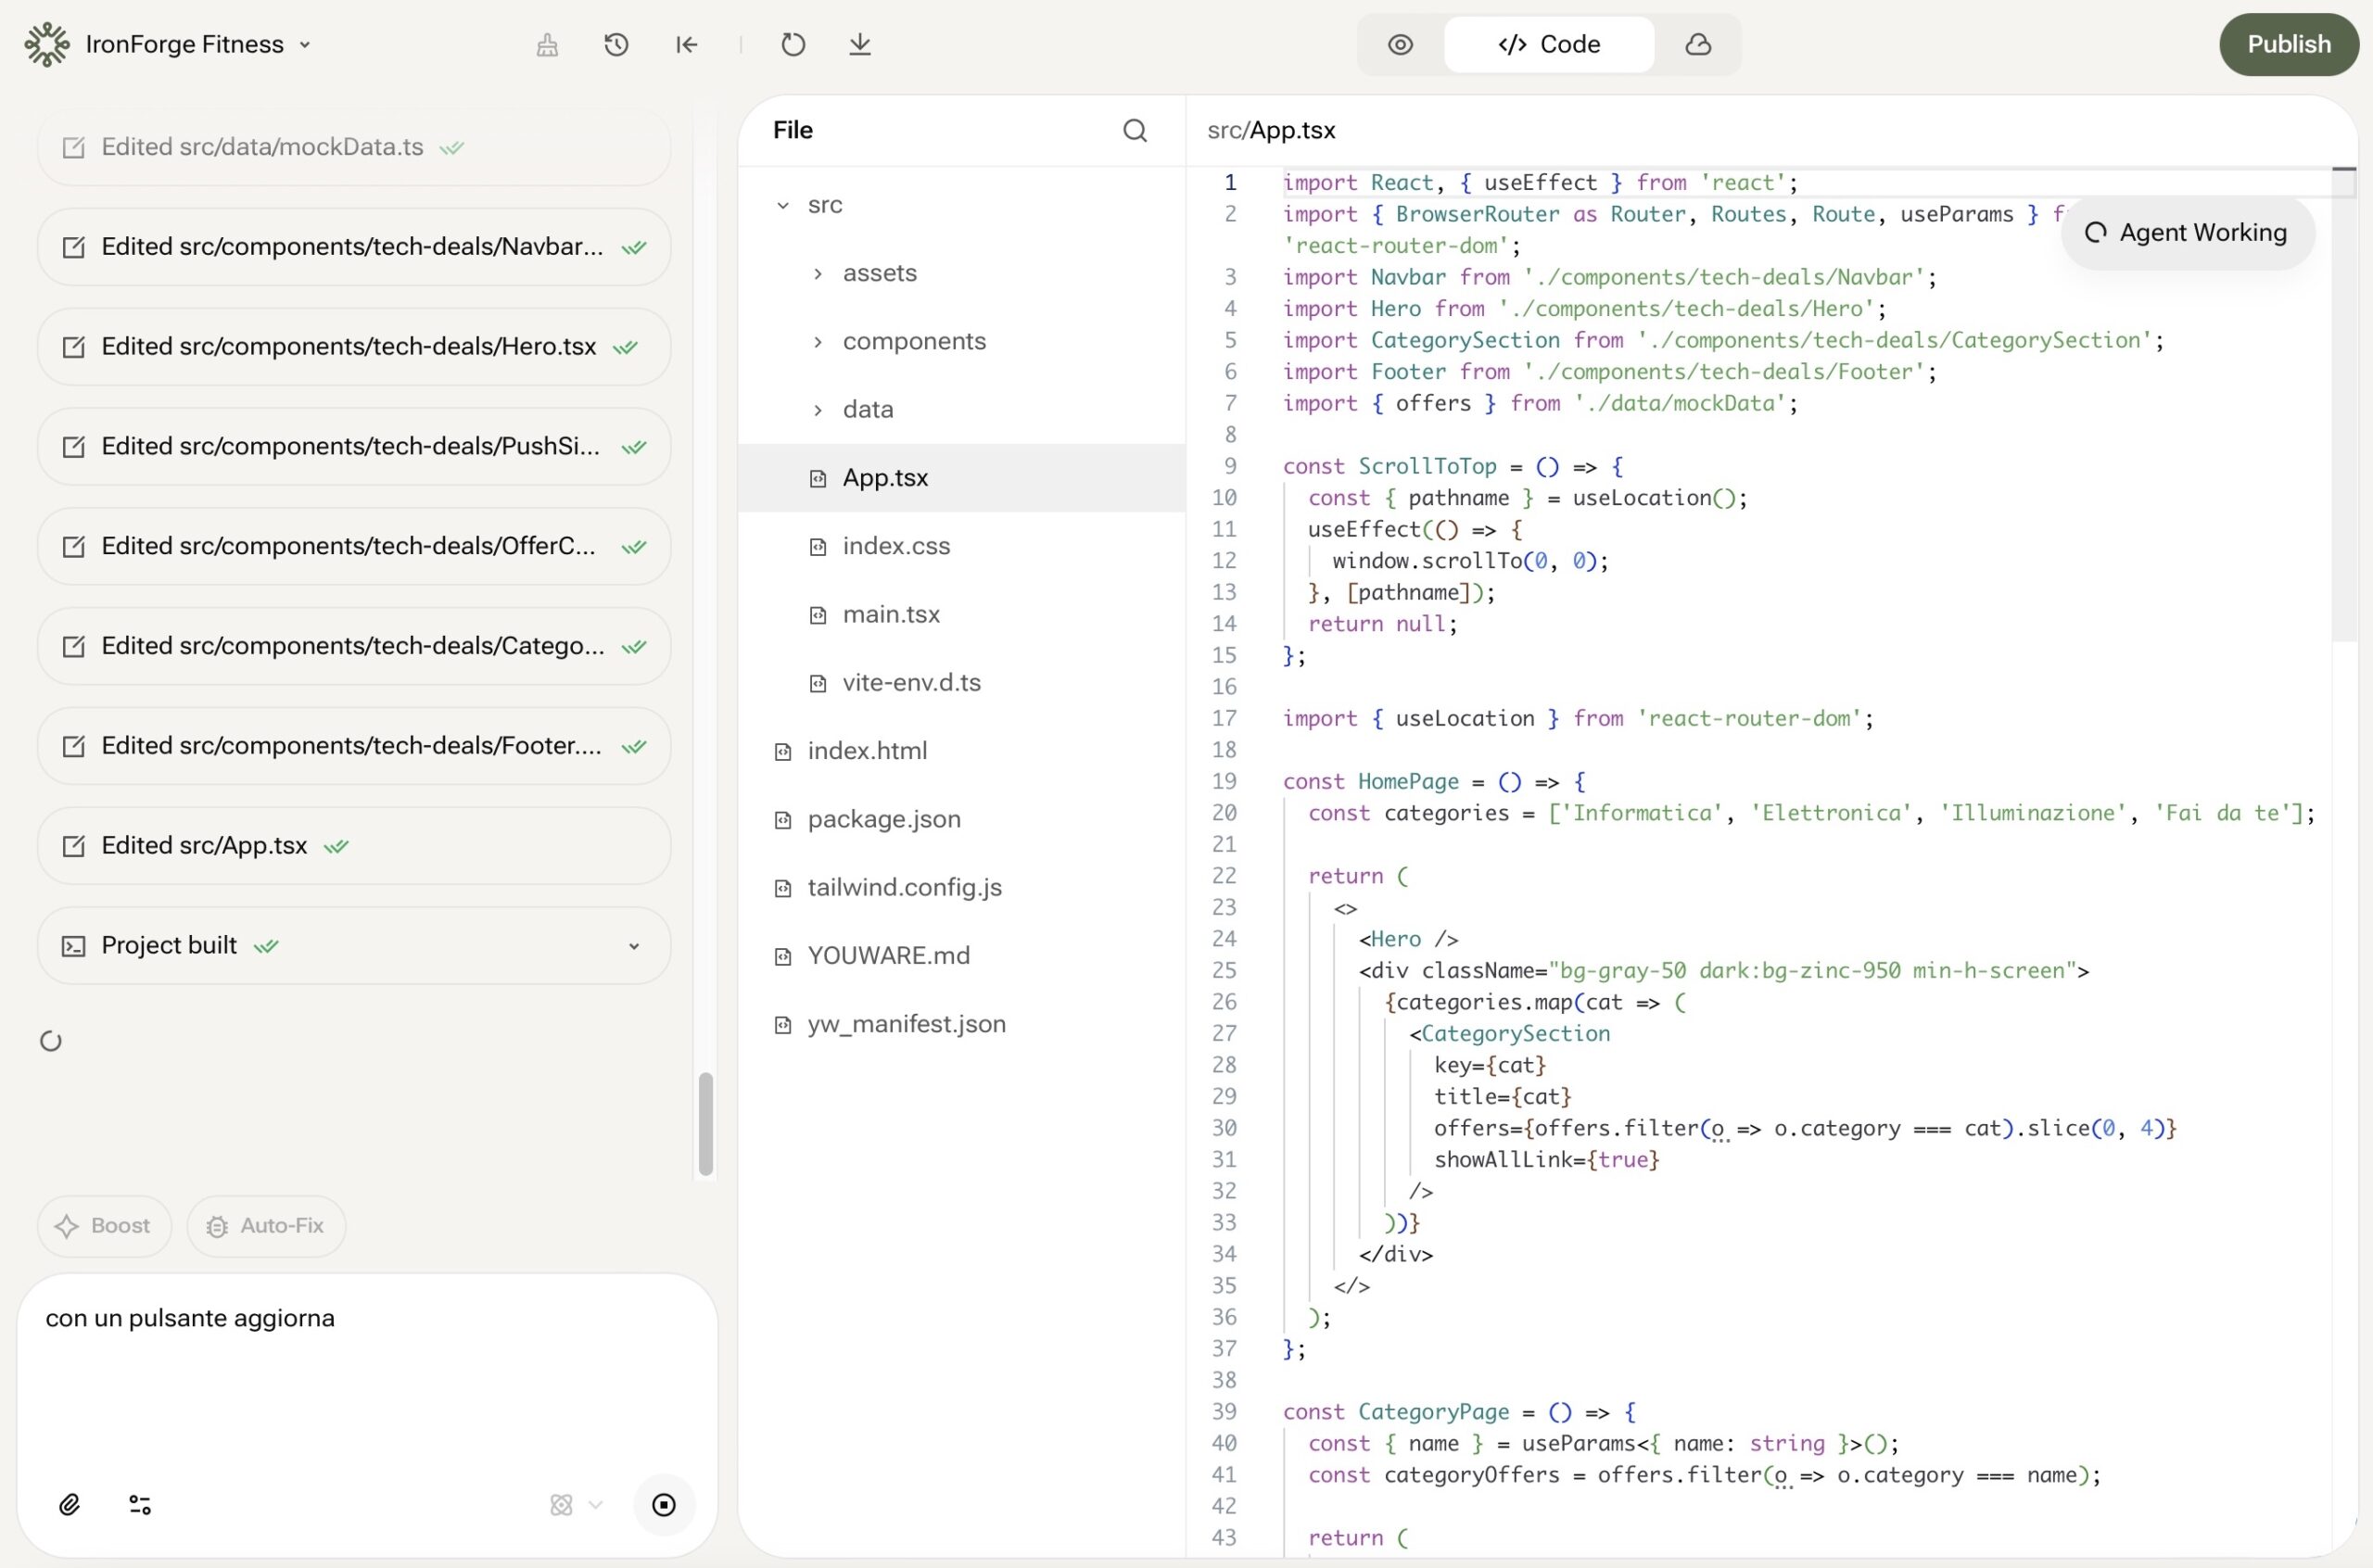Screen dimensions: 2373x1568
Task: Click the refresh icon in top toolbar
Action: 793,44
